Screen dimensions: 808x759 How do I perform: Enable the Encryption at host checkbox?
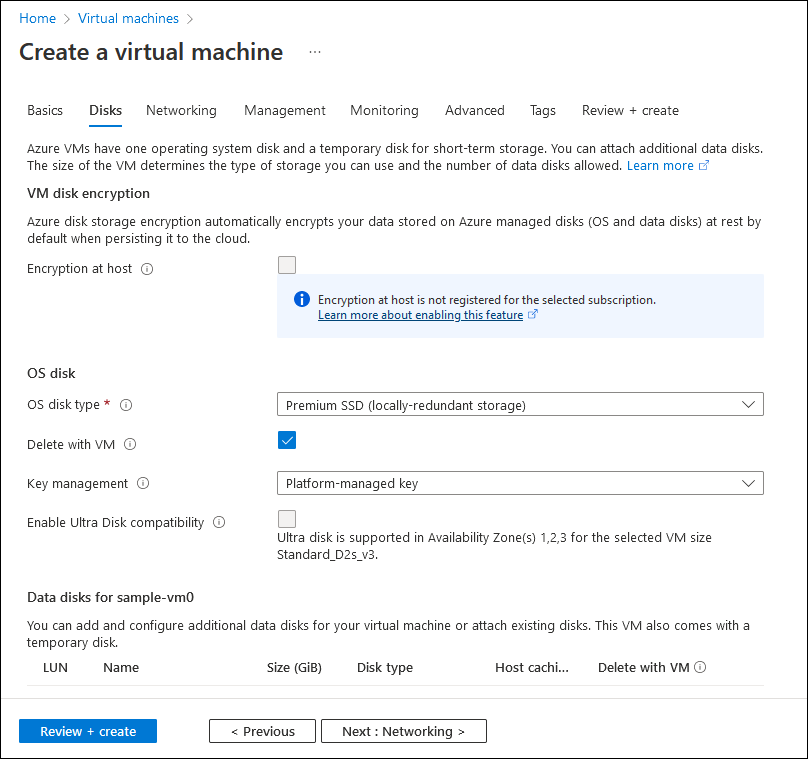point(287,264)
